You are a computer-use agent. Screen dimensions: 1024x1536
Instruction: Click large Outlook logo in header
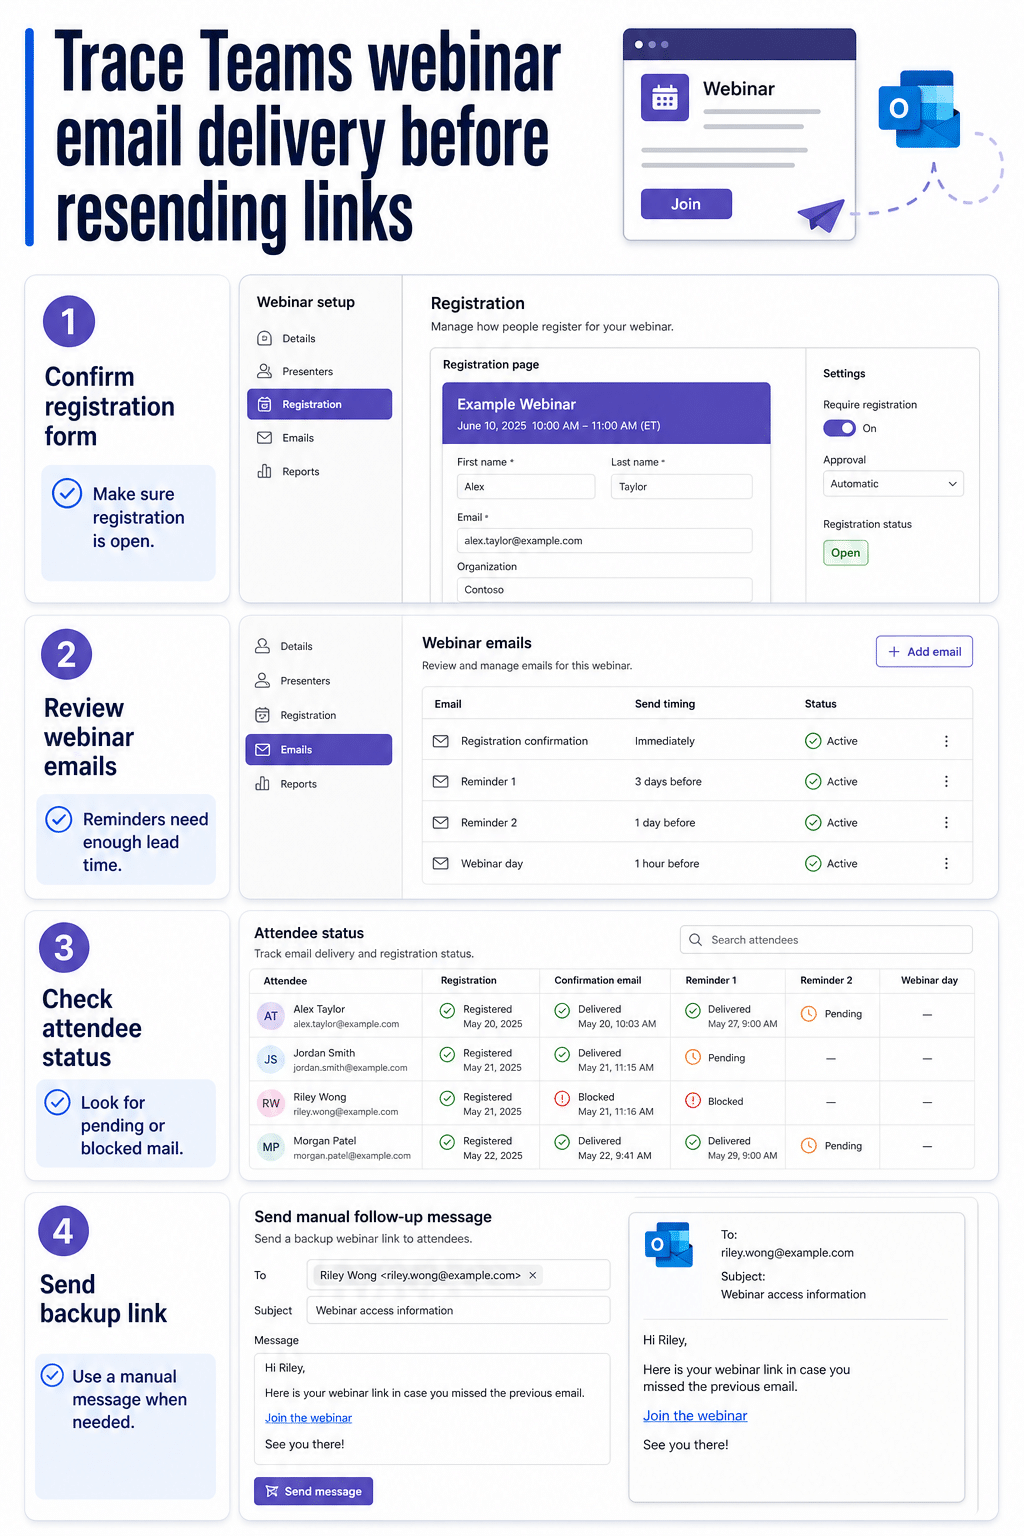point(919,110)
